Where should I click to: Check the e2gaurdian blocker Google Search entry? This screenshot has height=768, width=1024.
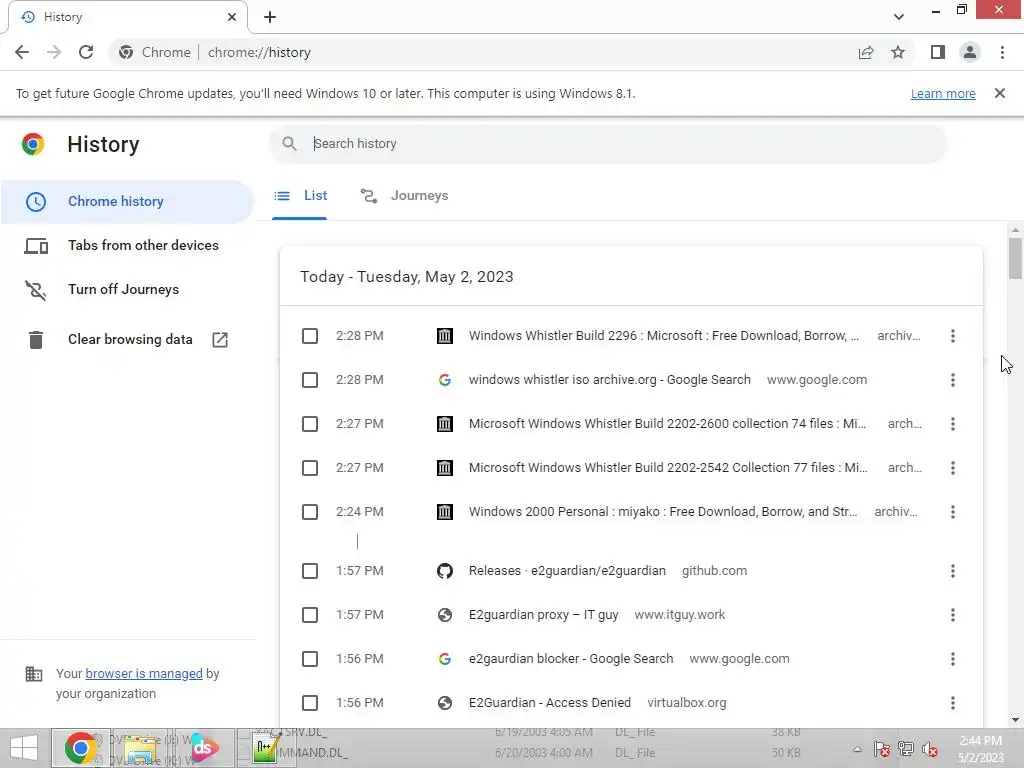[x=310, y=659]
